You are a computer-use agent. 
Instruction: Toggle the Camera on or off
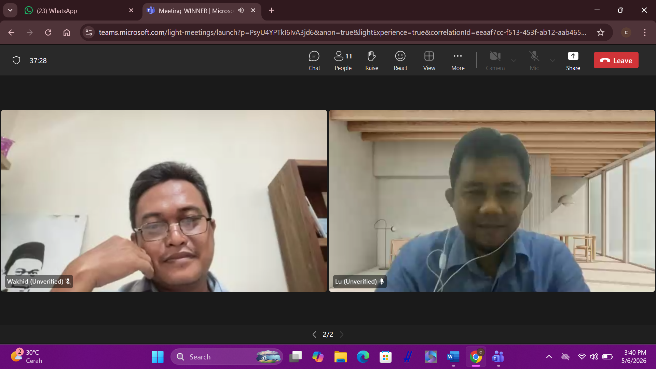(495, 60)
